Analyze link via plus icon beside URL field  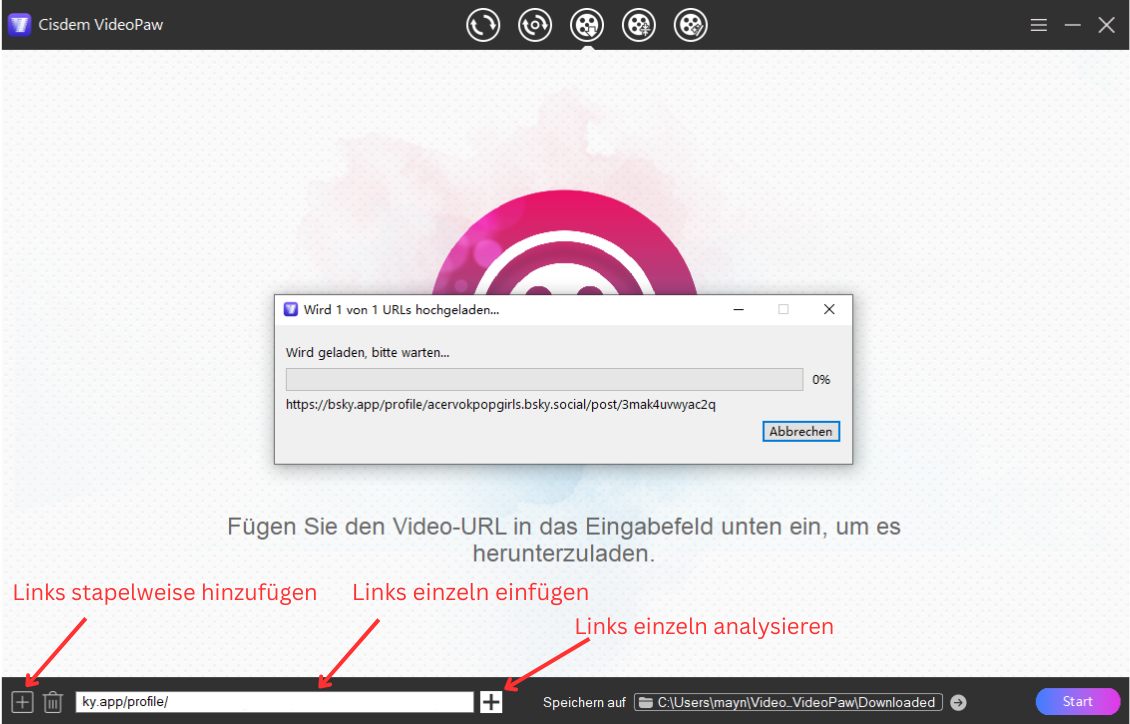490,702
